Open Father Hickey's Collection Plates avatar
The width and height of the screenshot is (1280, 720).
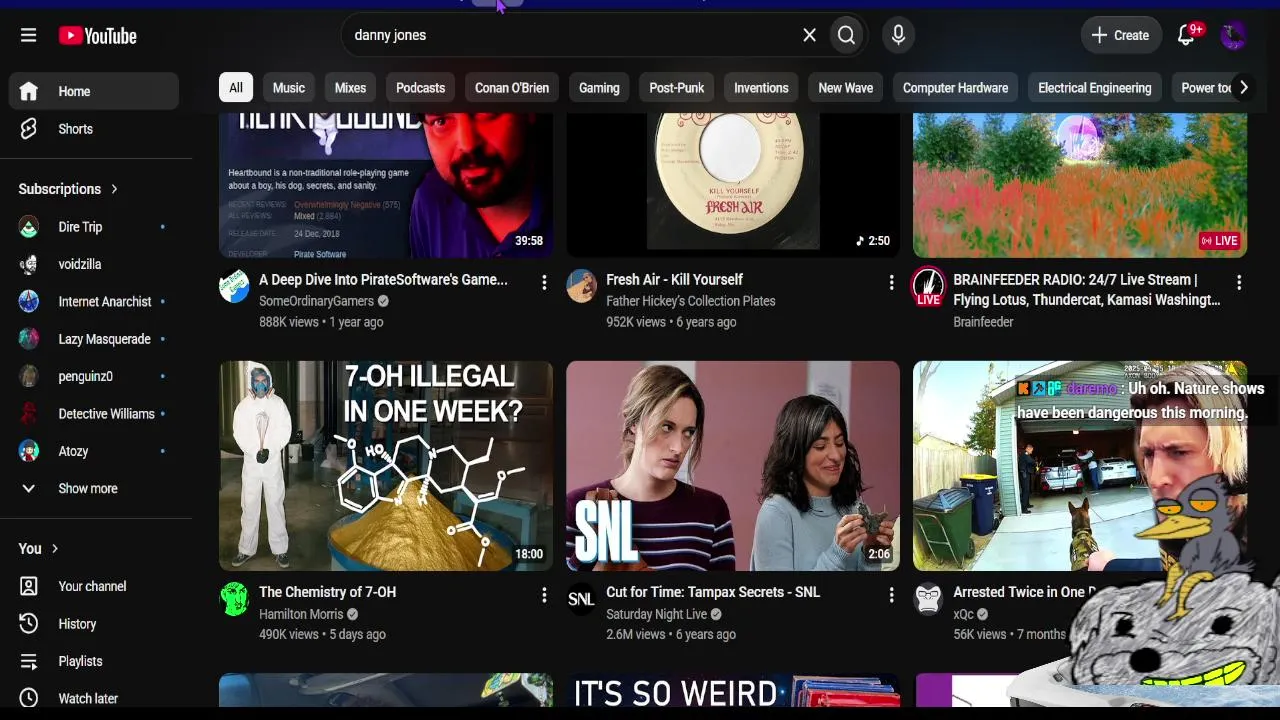tap(581, 286)
